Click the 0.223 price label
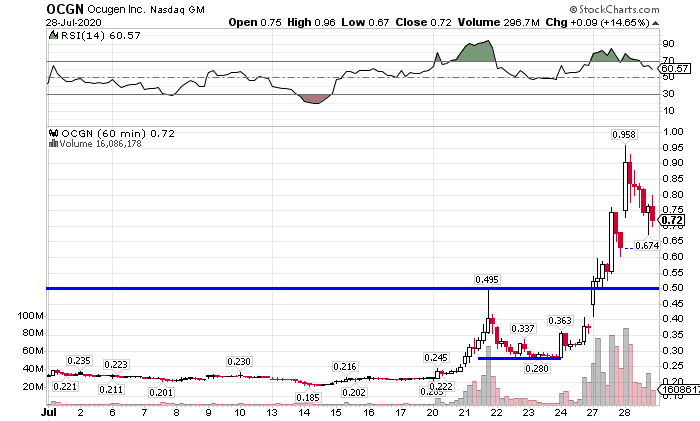The image size is (700, 421). tap(116, 365)
